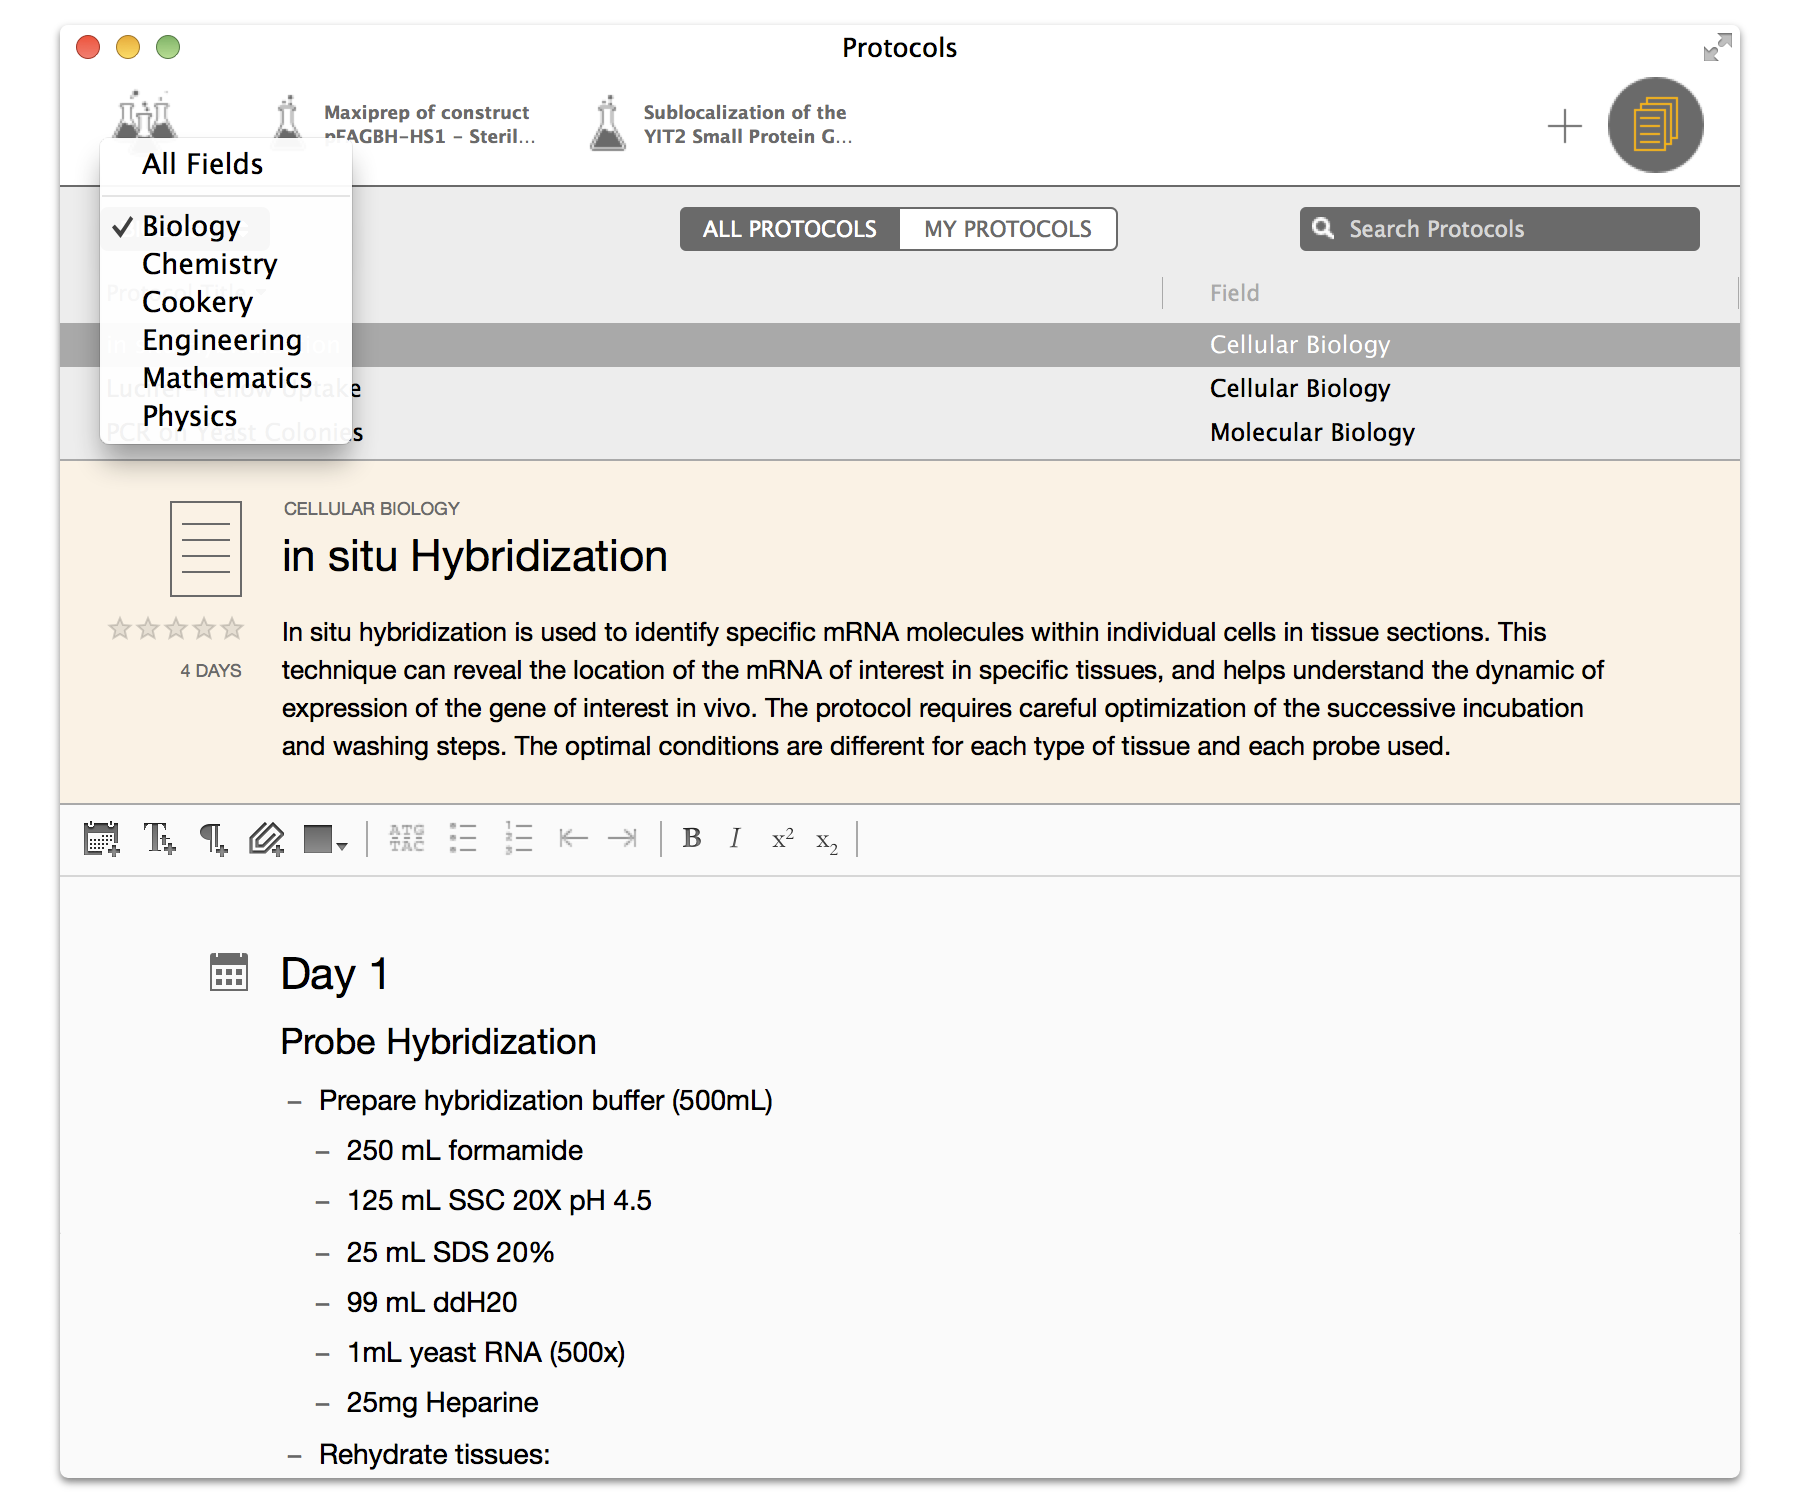1800x1500 pixels.
Task: Open the Sublocalization of the YIT2 protocol tab
Action: pyautogui.click(x=722, y=124)
